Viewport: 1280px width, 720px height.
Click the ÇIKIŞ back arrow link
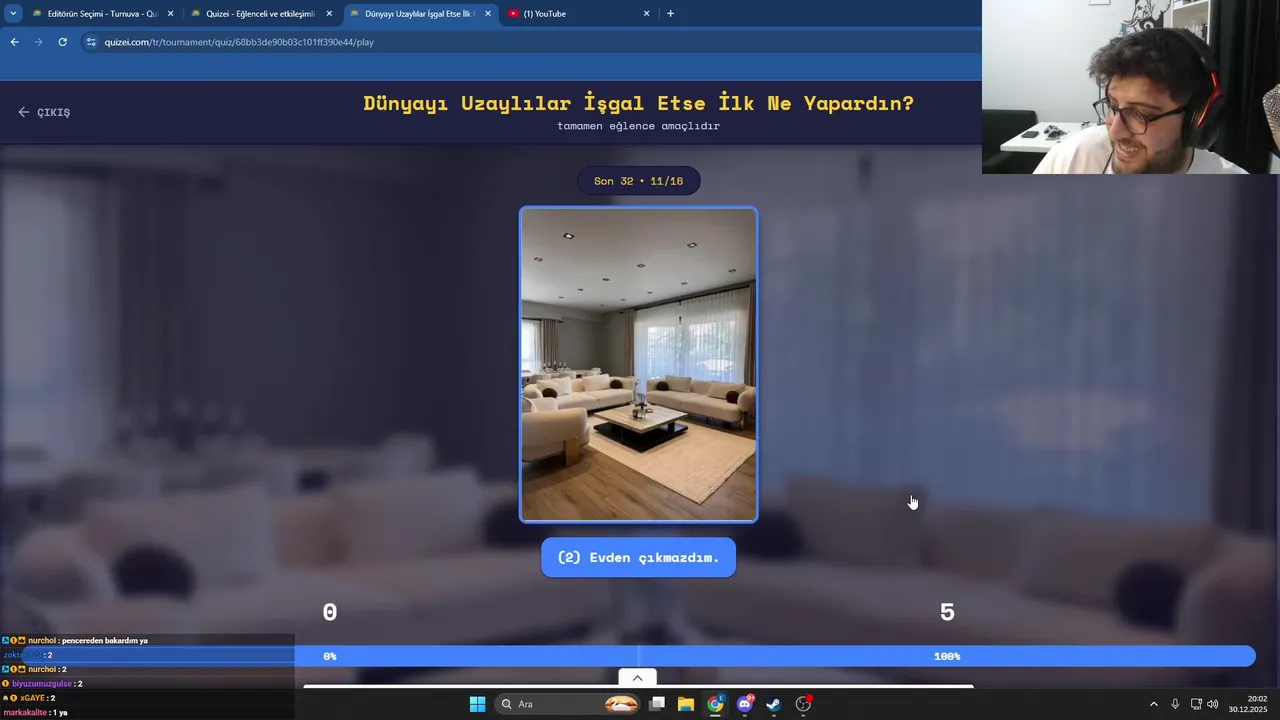(x=44, y=112)
